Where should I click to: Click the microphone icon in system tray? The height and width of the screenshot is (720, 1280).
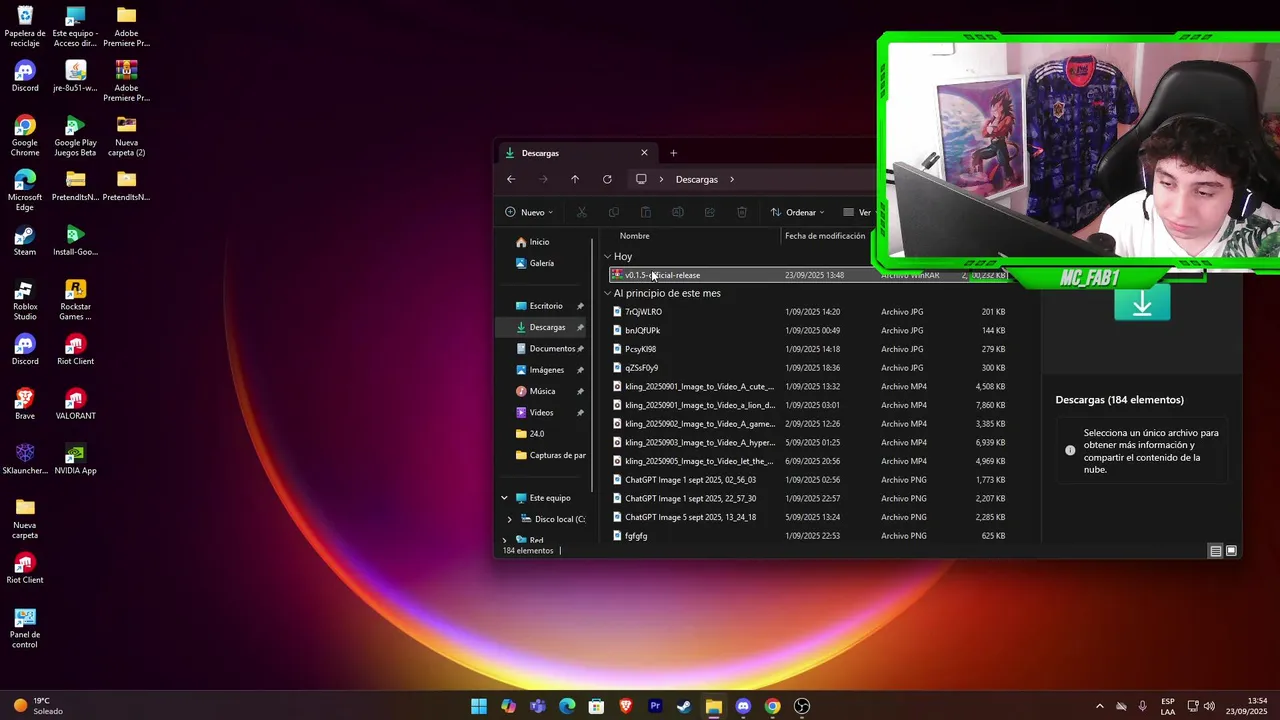click(1142, 706)
